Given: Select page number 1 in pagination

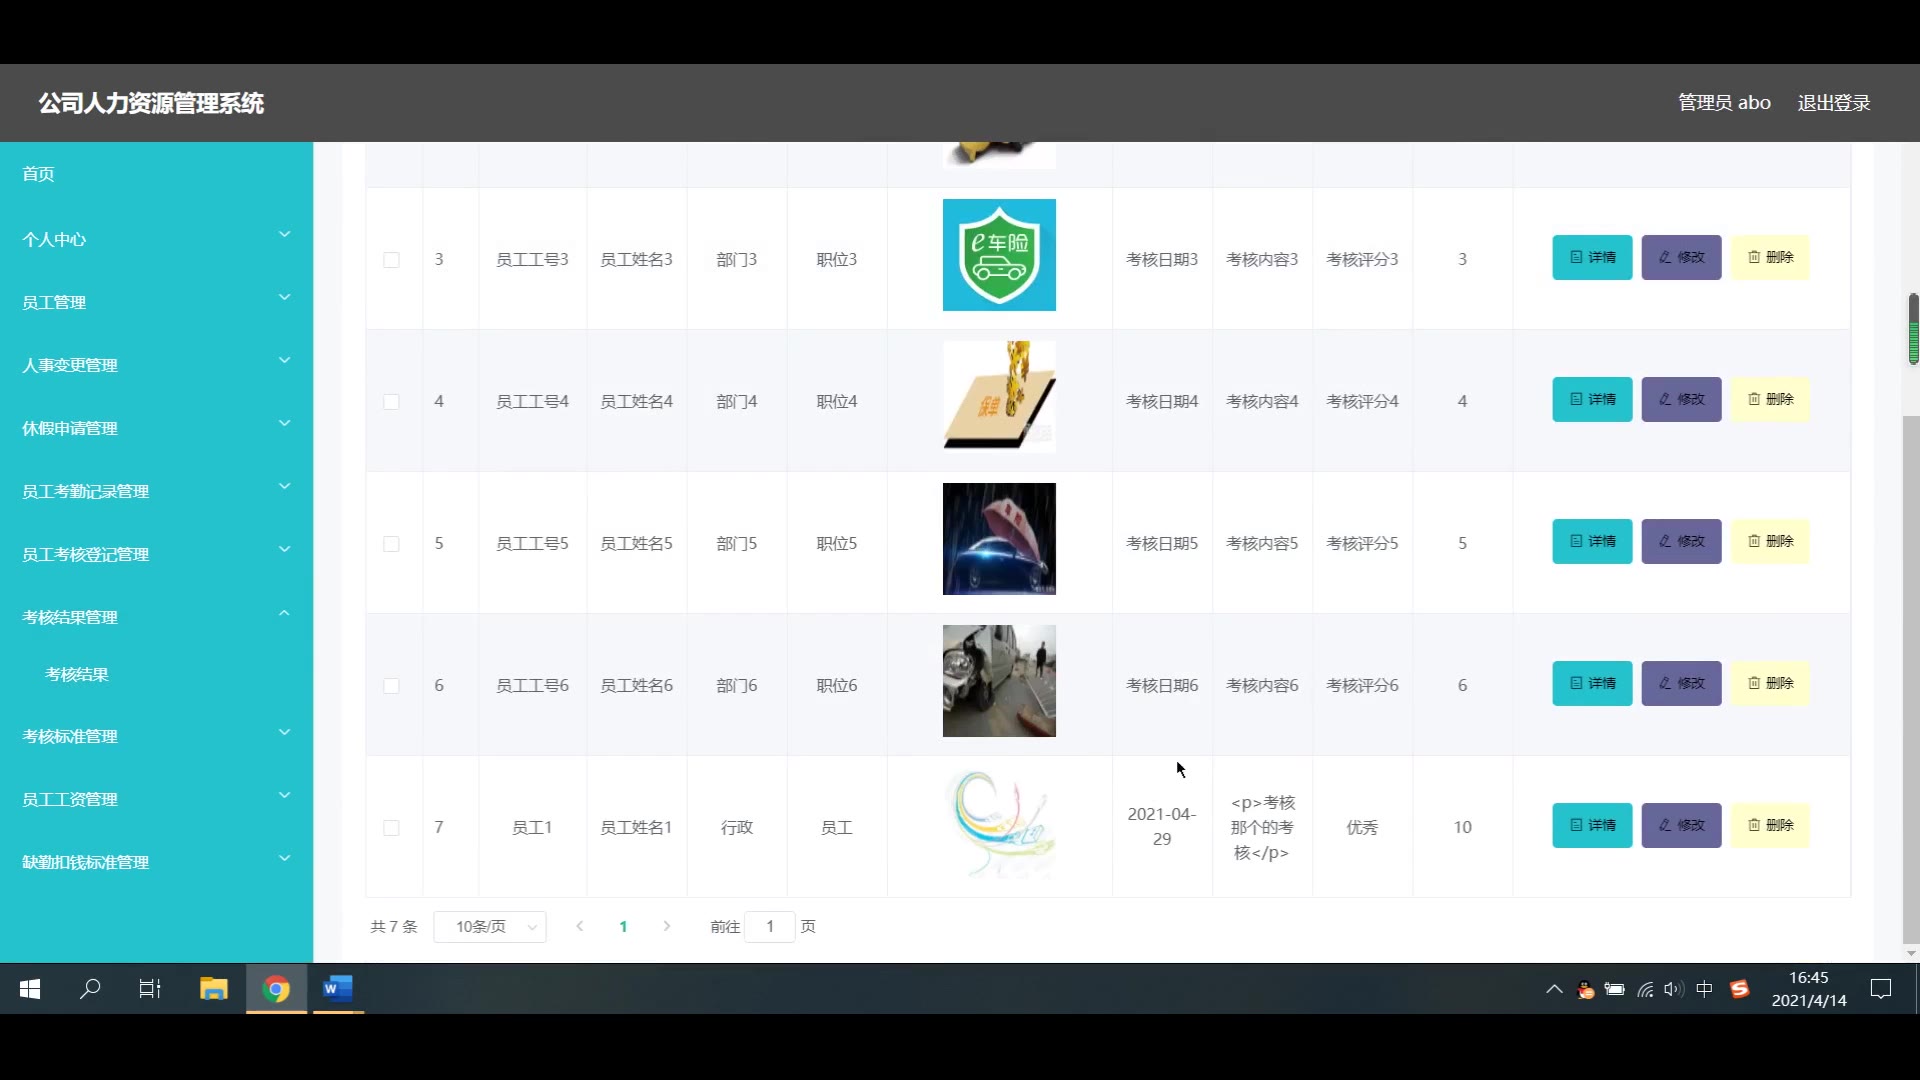Looking at the screenshot, I should click(623, 927).
